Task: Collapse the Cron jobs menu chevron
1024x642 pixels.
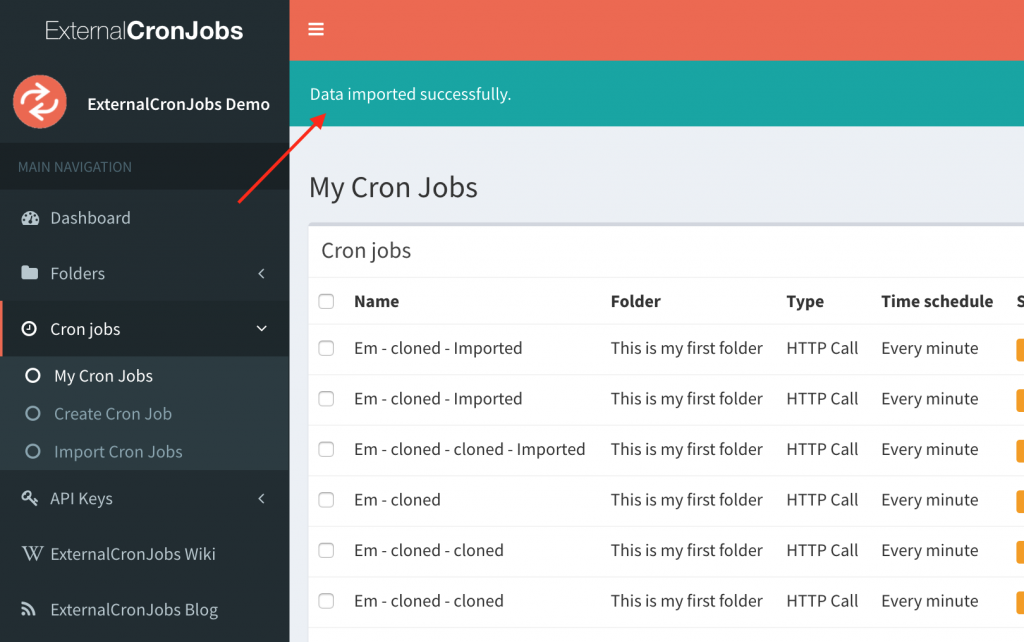Action: tap(261, 329)
